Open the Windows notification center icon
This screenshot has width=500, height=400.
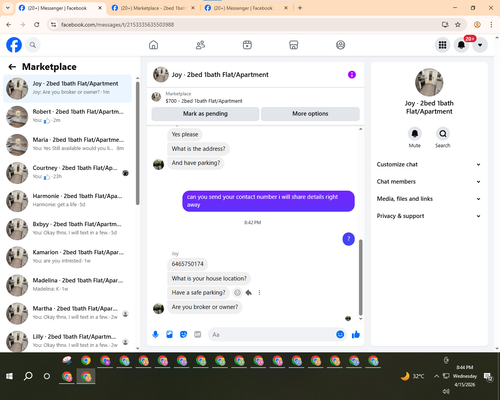coord(488,377)
